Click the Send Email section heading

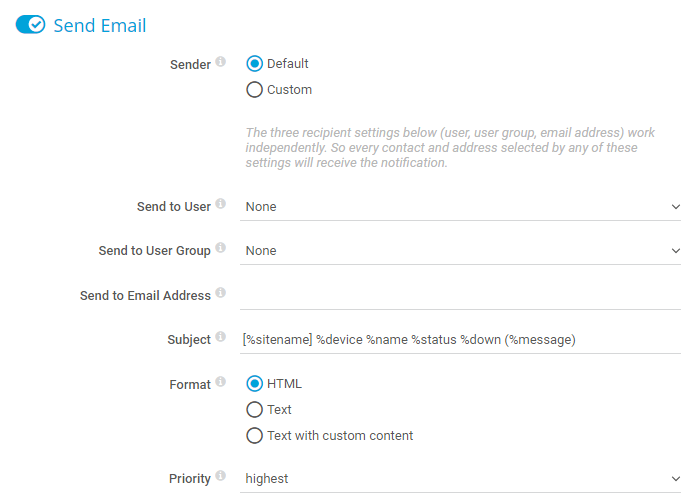click(99, 25)
